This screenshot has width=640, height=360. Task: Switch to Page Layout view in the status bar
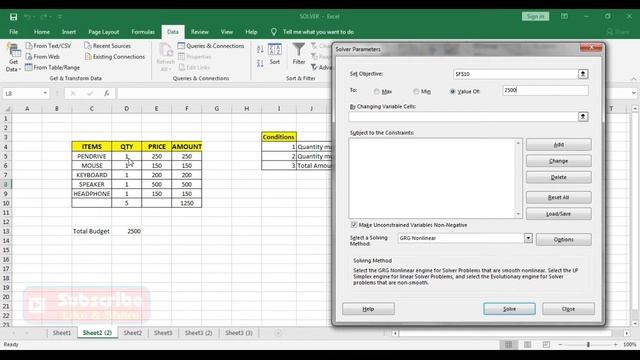click(x=527, y=345)
